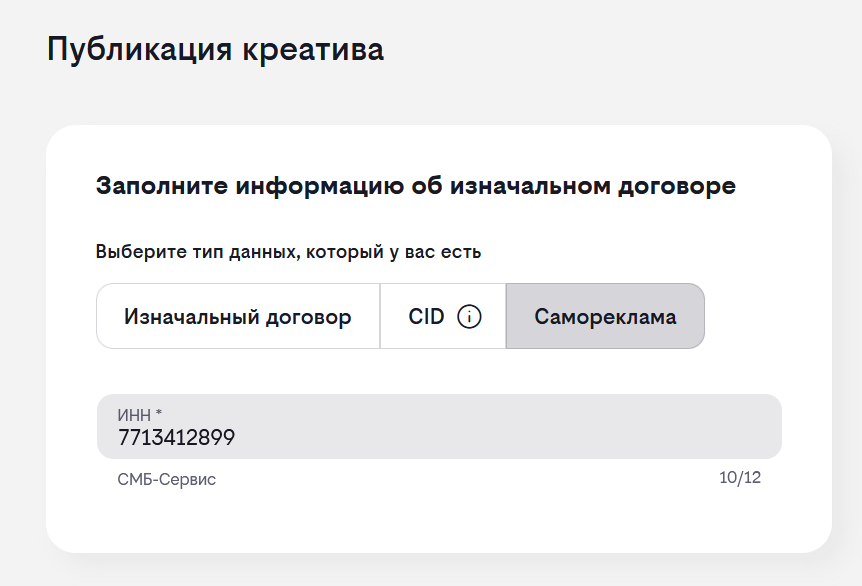This screenshot has width=862, height=586.
Task: Click the divider between "Изначальный договор" and CID
Action: (380, 317)
